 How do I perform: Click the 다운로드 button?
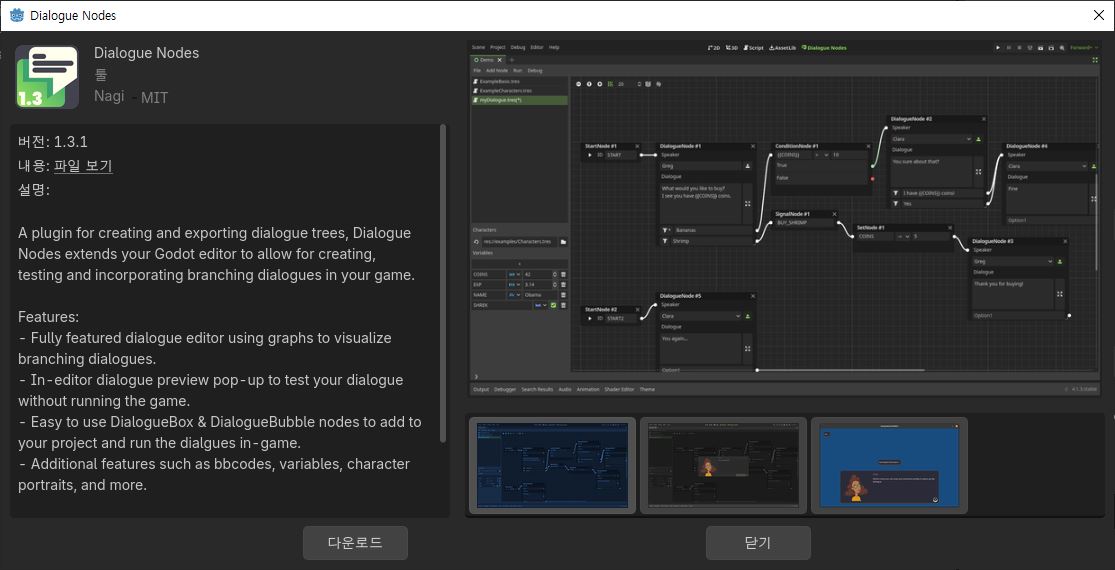pos(355,543)
